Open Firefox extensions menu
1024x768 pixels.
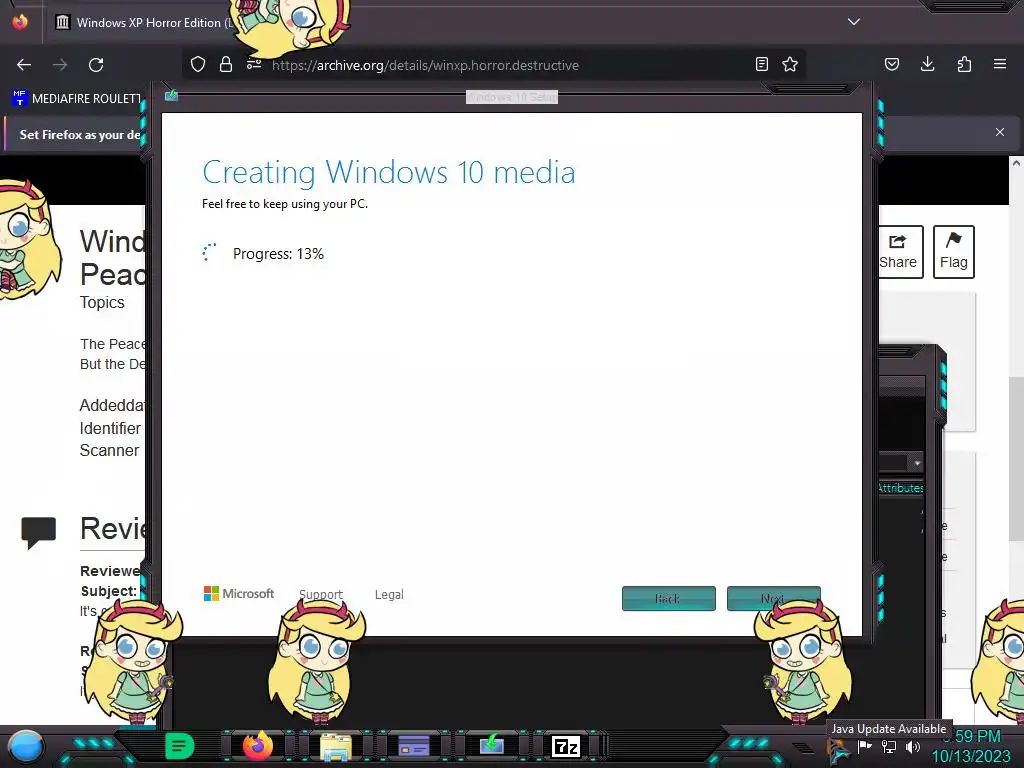coord(964,64)
